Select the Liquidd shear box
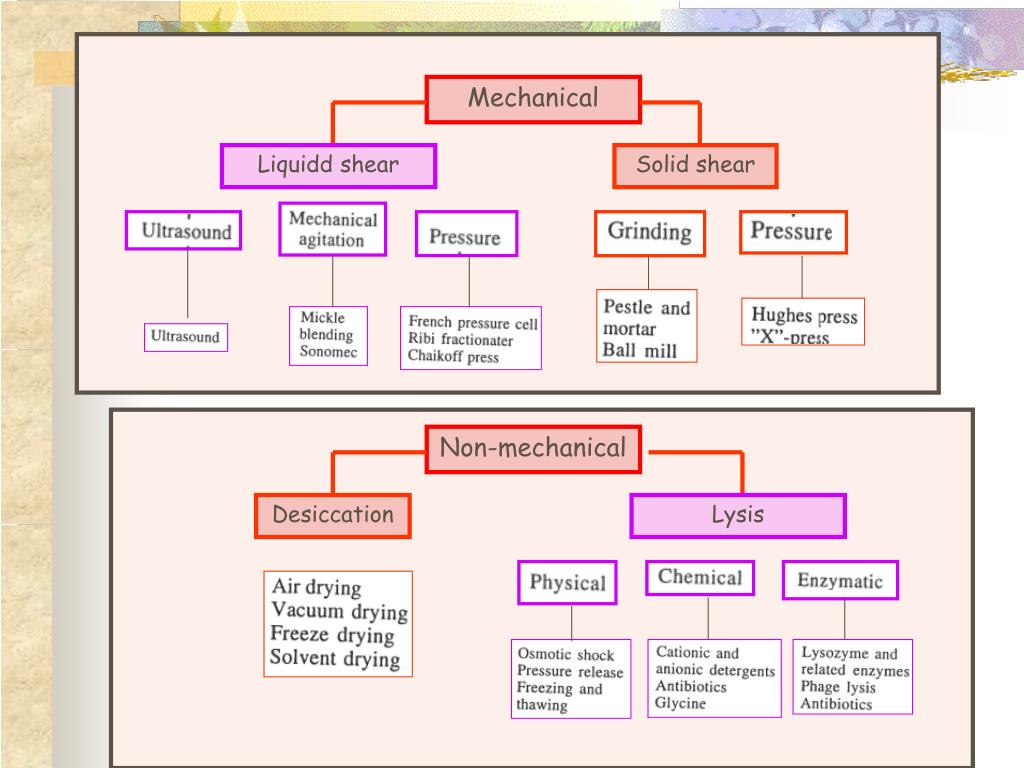Viewport: 1024px width, 768px height. point(328,166)
